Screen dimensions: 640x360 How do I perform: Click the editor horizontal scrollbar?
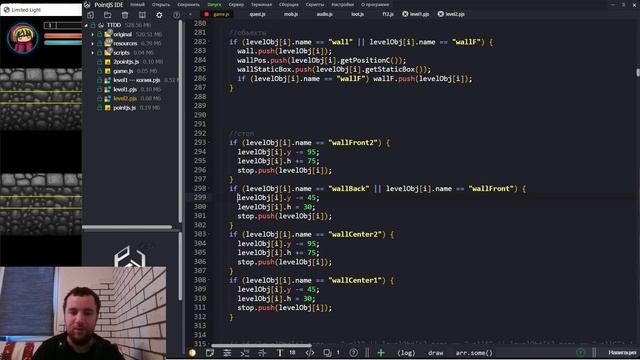(x=261, y=345)
